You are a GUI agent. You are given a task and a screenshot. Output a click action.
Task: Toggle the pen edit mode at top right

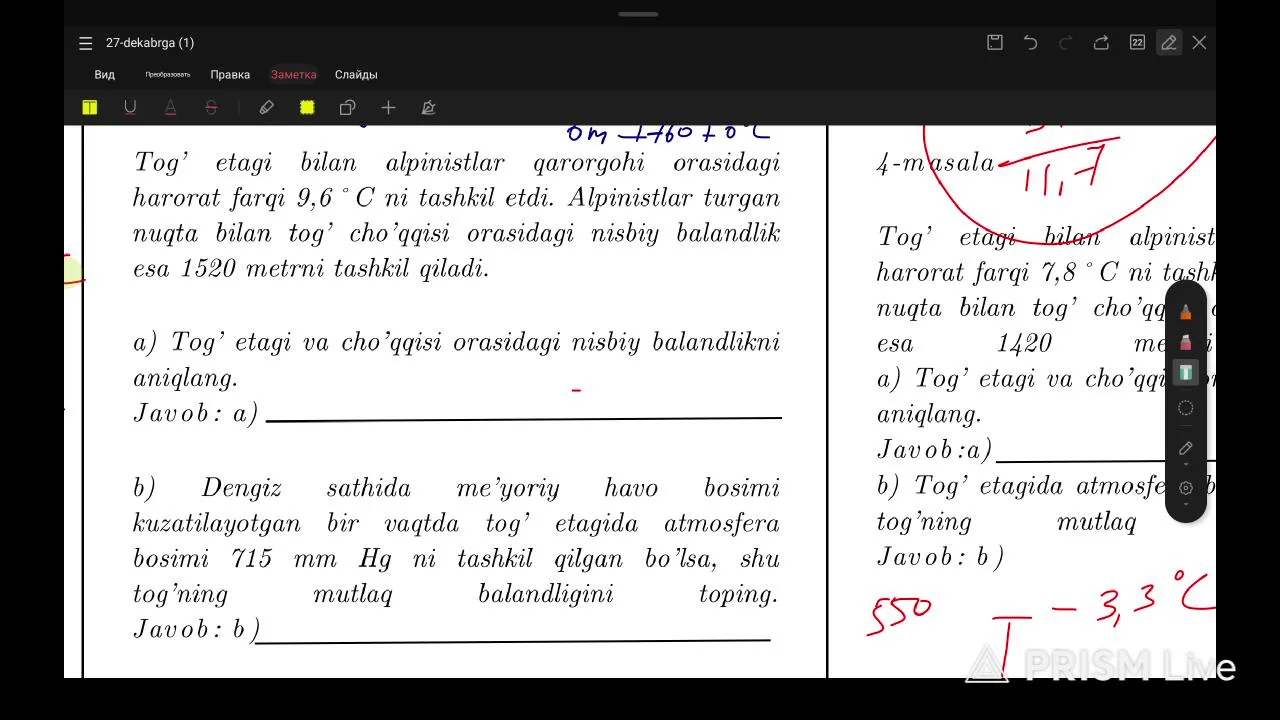coord(1168,42)
